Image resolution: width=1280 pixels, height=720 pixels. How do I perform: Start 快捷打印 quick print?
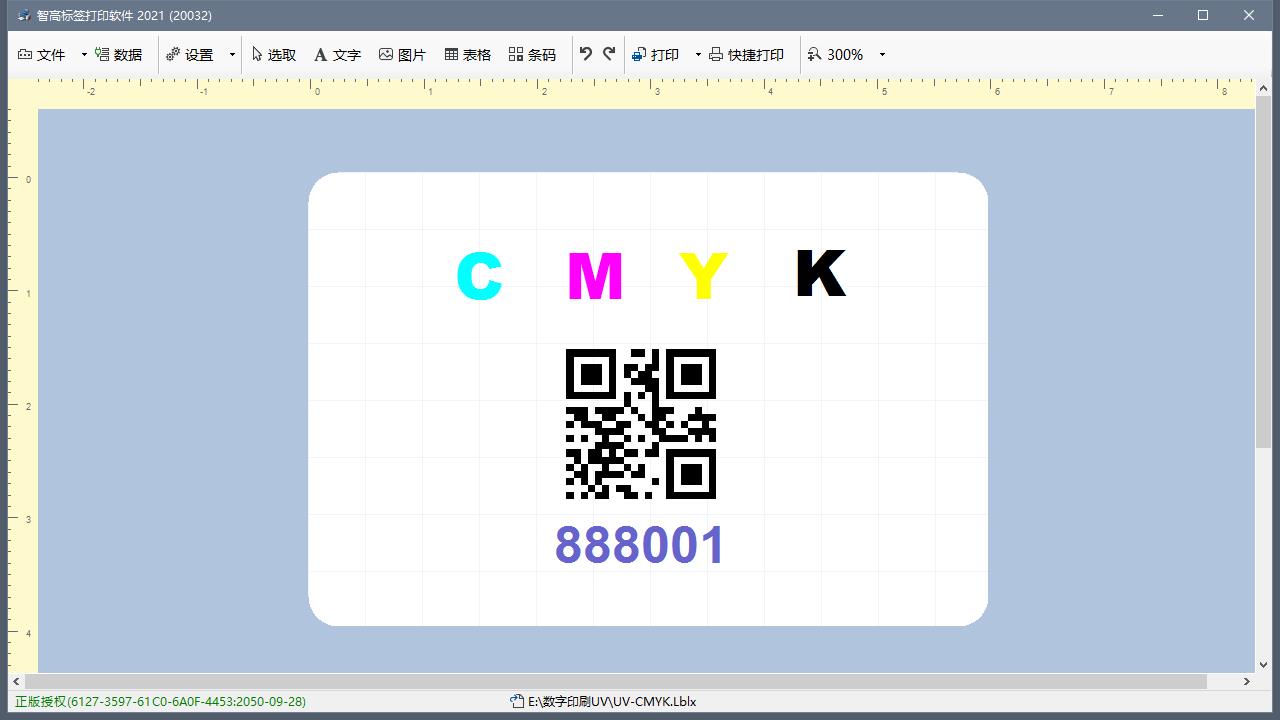pyautogui.click(x=747, y=55)
